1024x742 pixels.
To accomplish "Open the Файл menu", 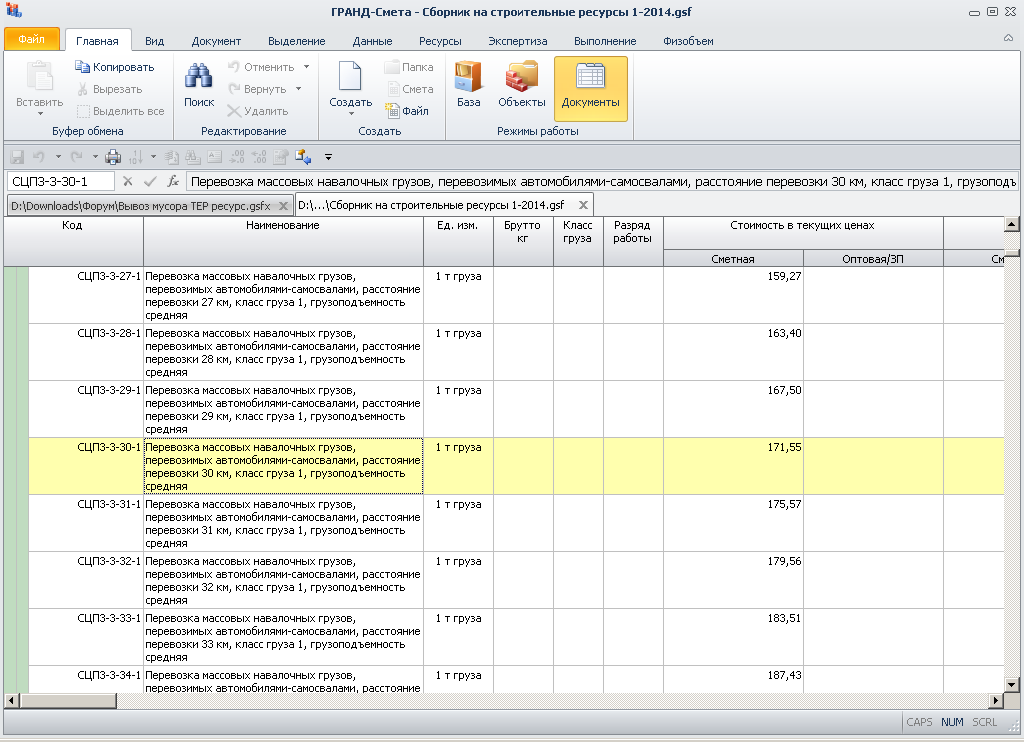I will [x=32, y=40].
